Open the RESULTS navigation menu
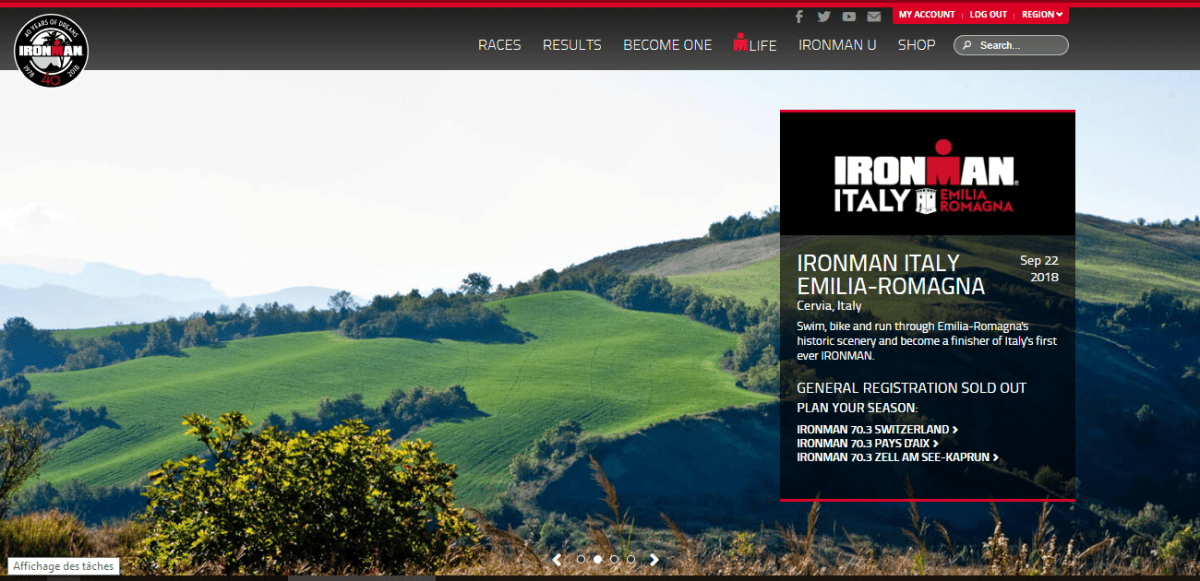This screenshot has height=581, width=1200. pos(572,45)
